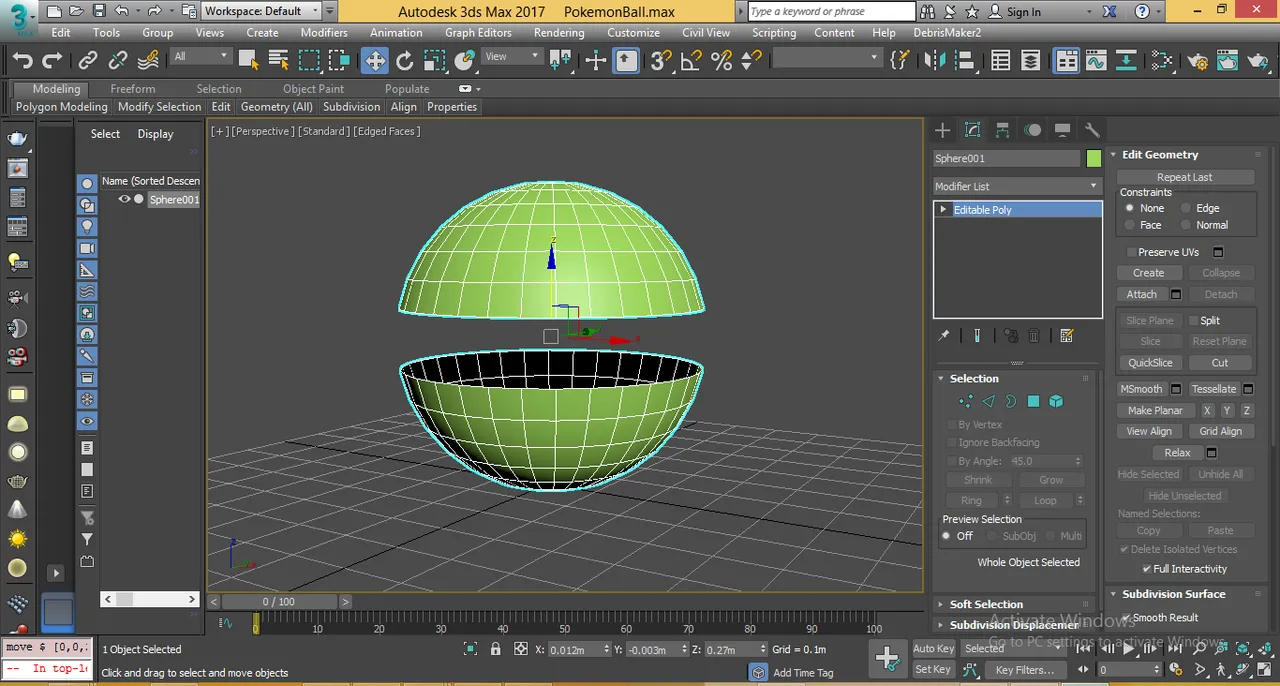The height and width of the screenshot is (686, 1280).
Task: Click the QuickSlice button
Action: pyautogui.click(x=1150, y=363)
